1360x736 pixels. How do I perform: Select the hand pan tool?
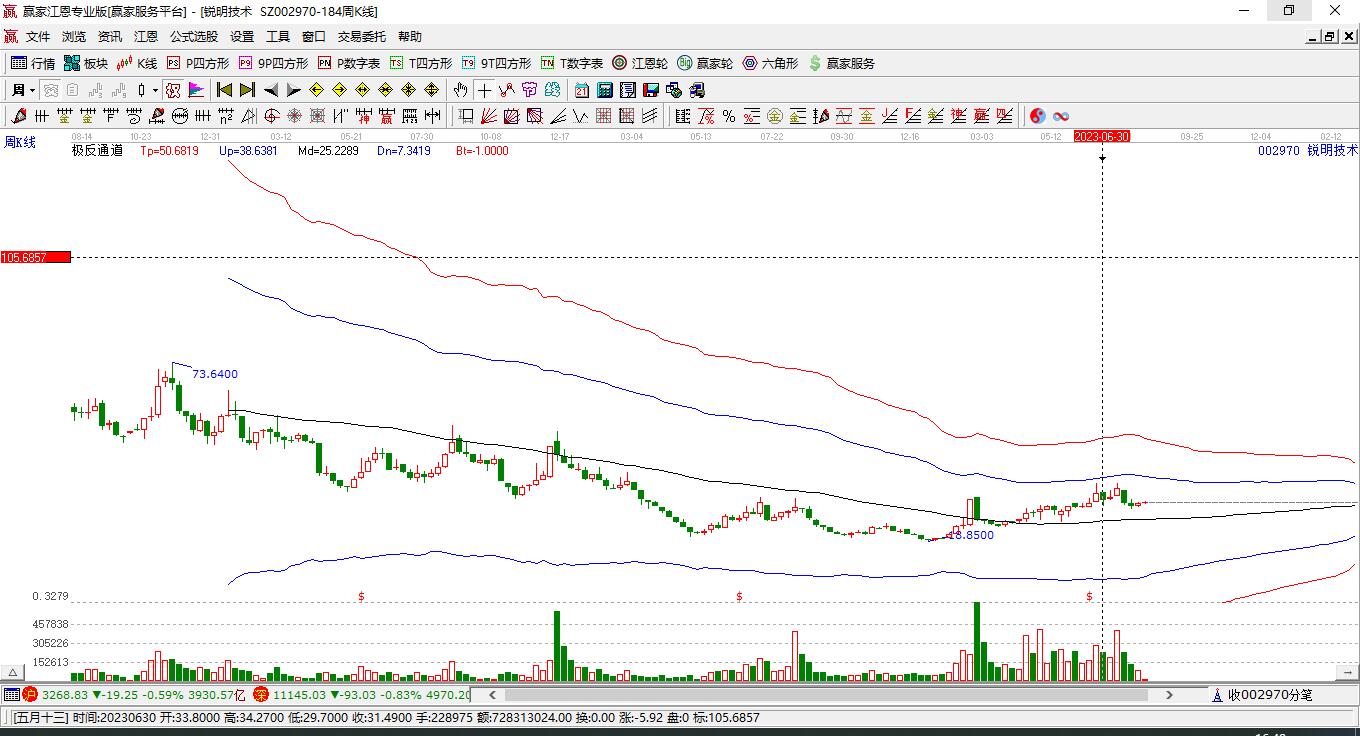(460, 90)
